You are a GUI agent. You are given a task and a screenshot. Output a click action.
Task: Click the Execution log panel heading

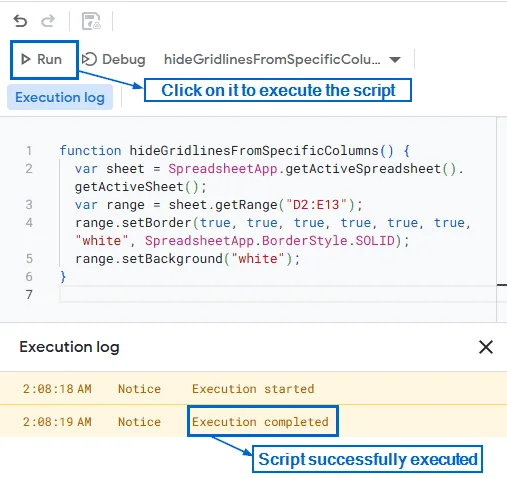click(69, 347)
